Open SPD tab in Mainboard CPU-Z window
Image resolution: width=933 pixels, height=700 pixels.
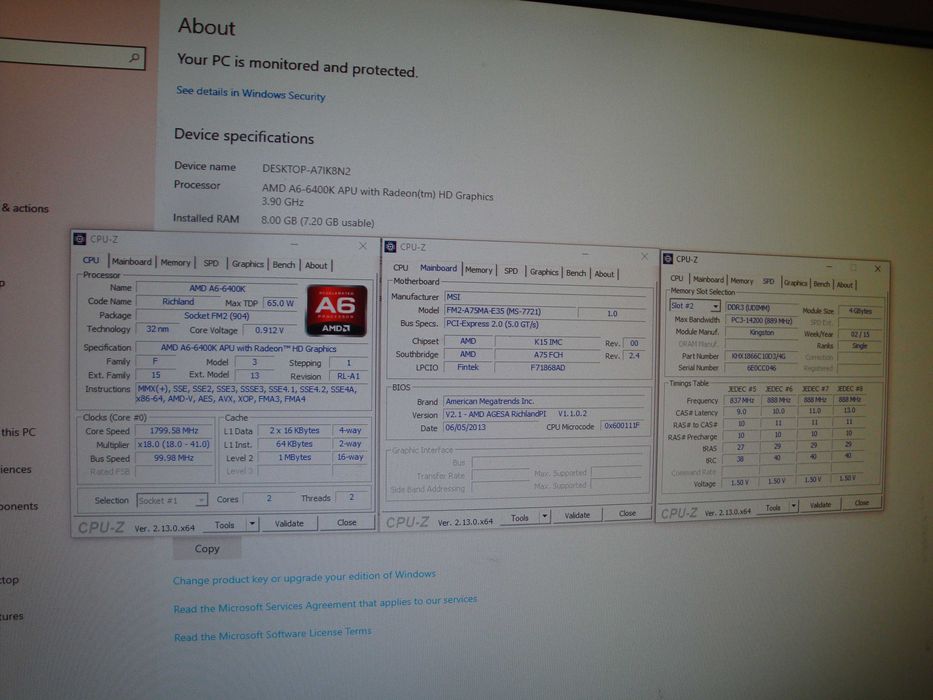(511, 270)
